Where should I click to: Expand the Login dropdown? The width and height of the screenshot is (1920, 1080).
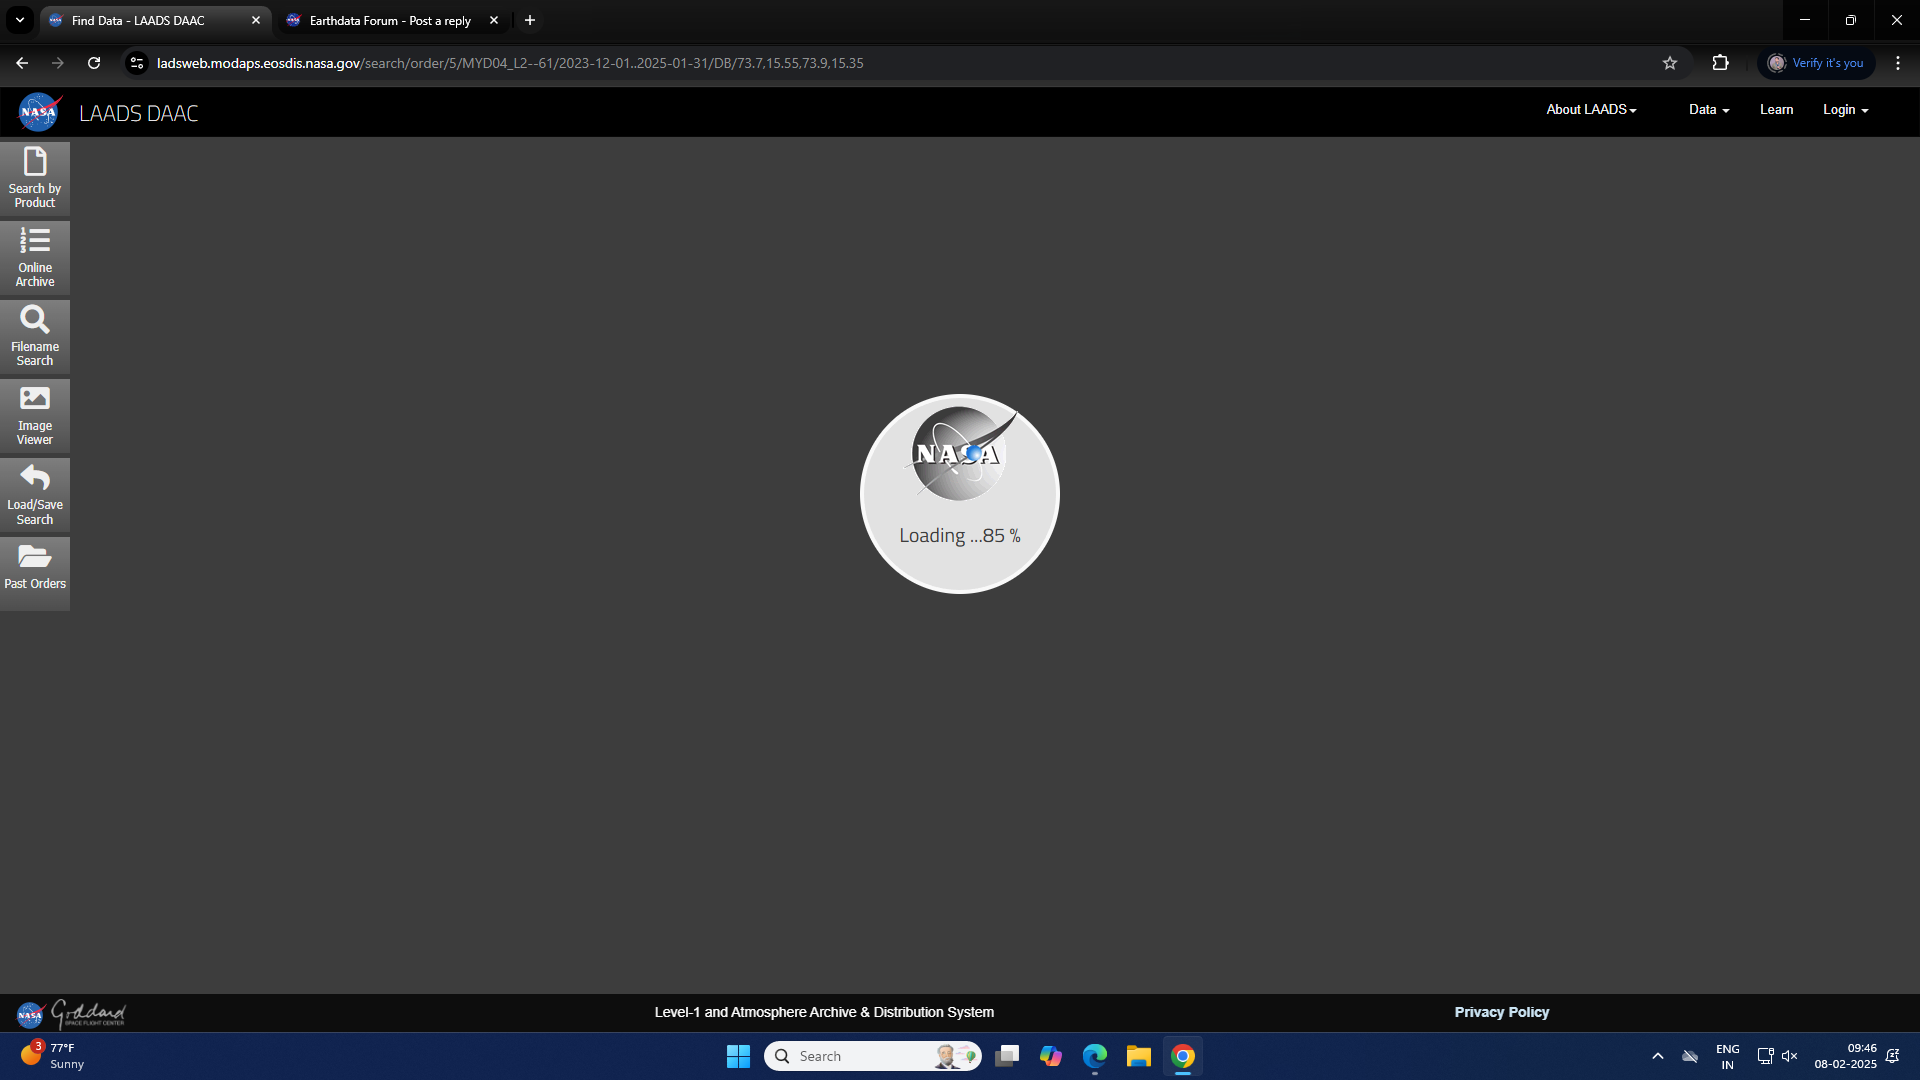pos(1844,109)
